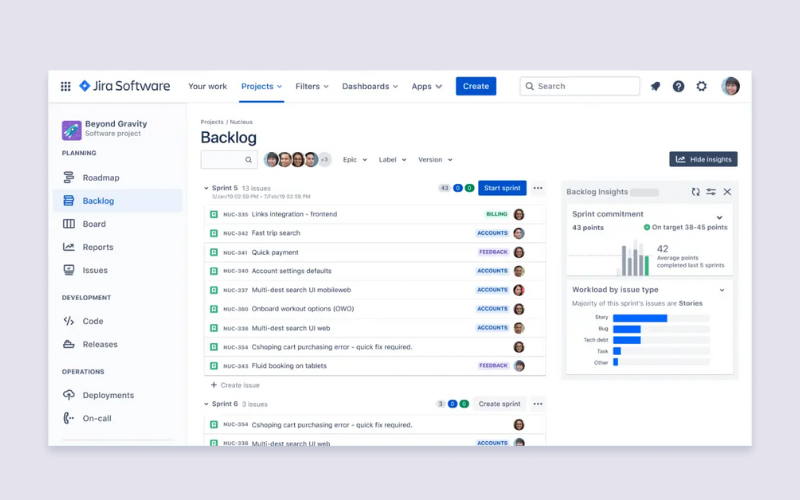Open the app switcher grid icon
The width and height of the screenshot is (800, 500).
click(x=66, y=86)
